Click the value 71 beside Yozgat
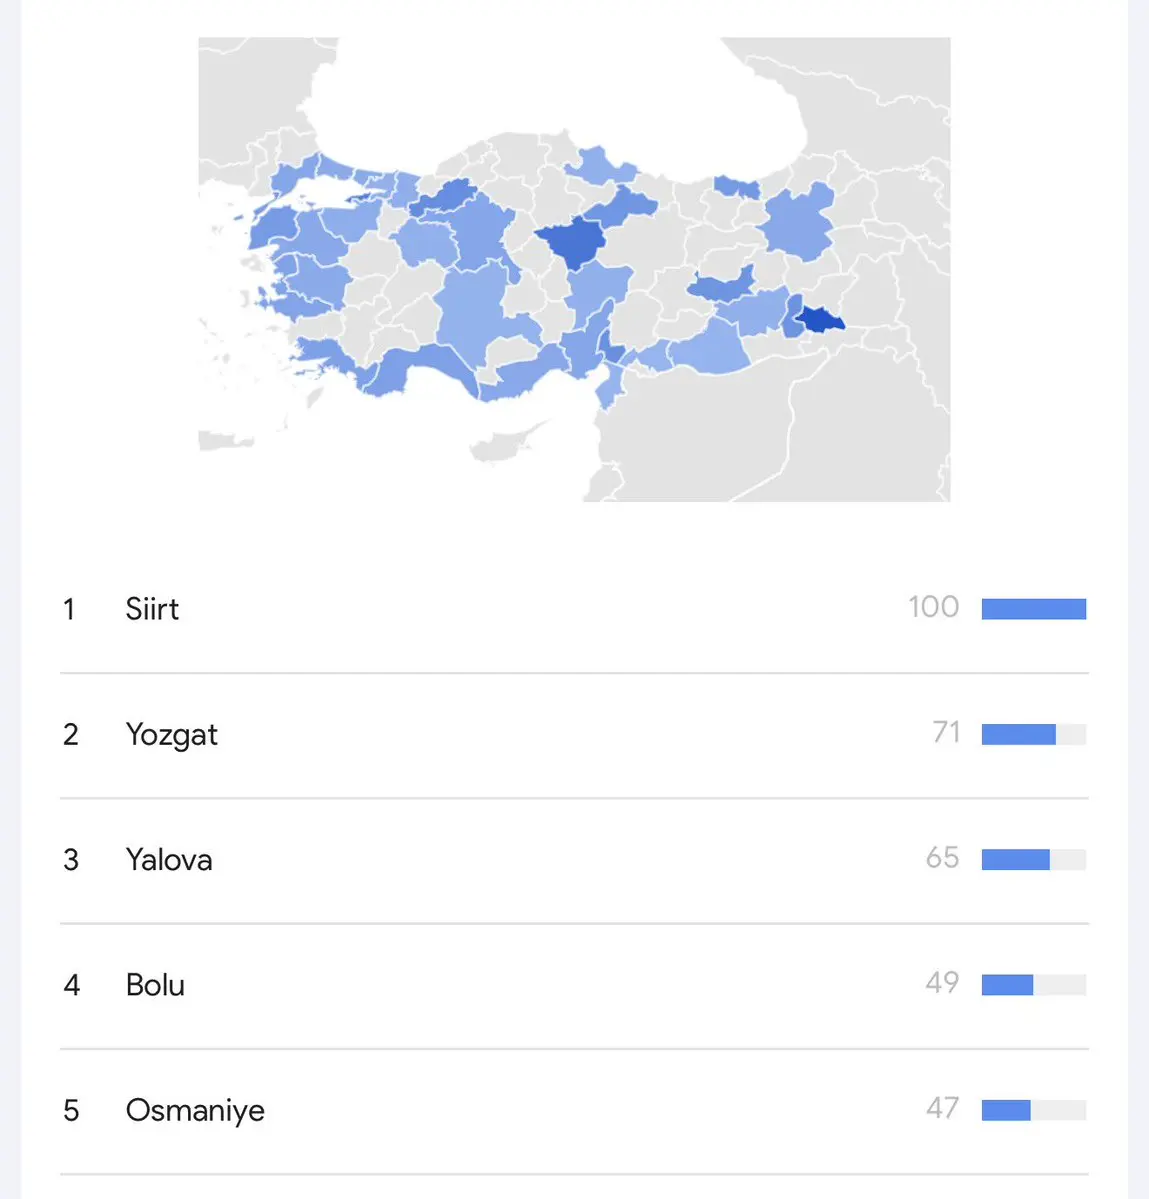This screenshot has width=1149, height=1199. [x=946, y=733]
